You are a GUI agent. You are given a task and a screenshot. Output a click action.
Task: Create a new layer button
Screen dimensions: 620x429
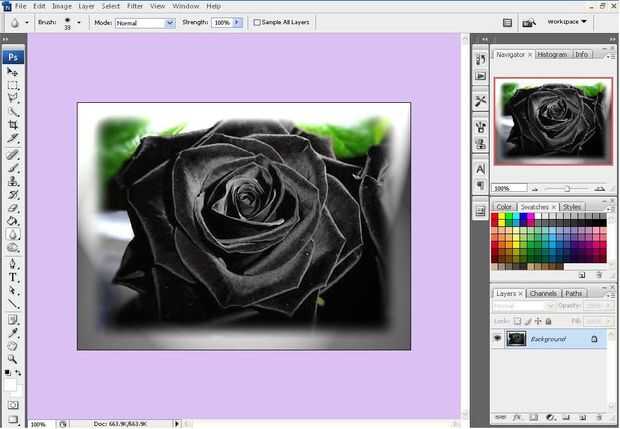point(583,418)
